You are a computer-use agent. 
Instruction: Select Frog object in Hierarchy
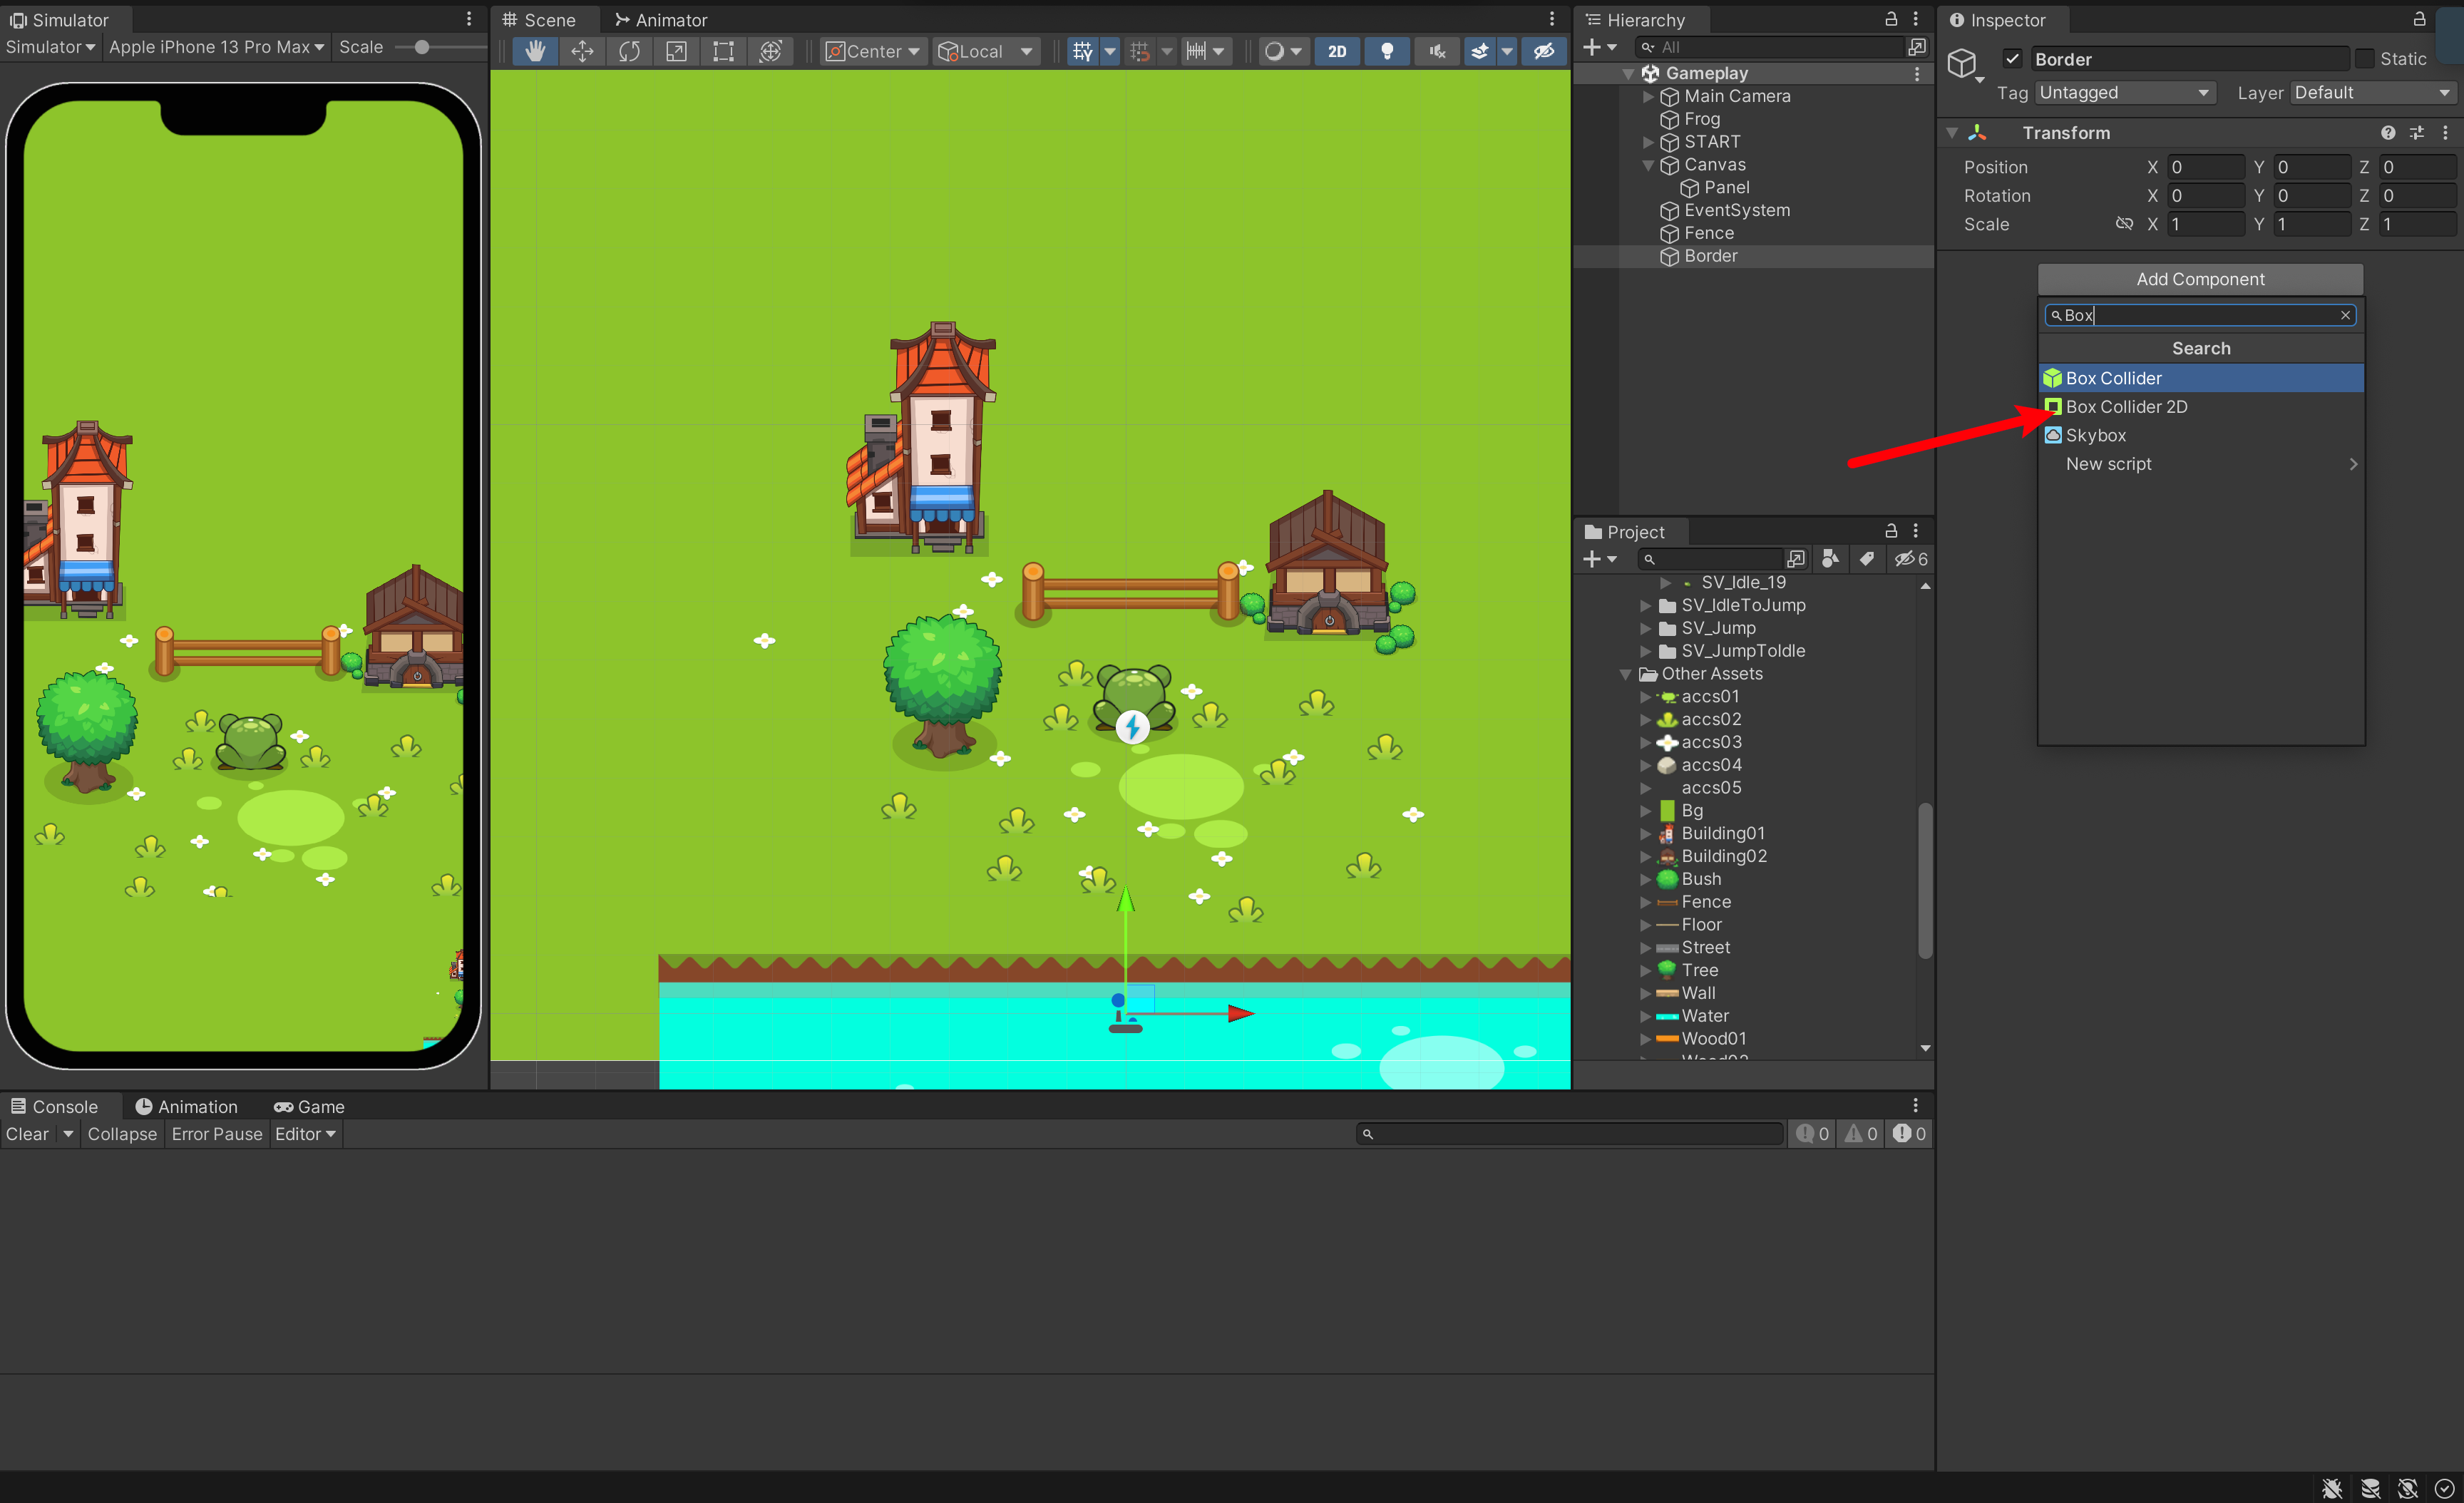pyautogui.click(x=1701, y=119)
